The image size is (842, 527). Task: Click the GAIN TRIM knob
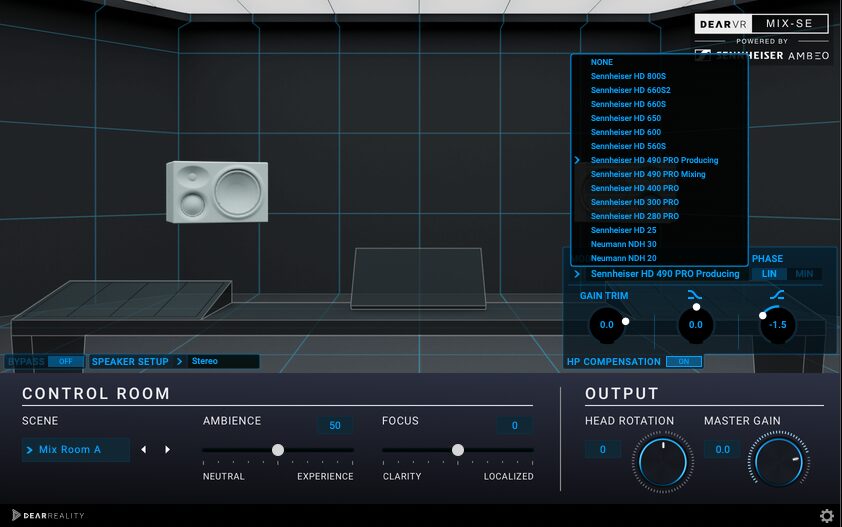607,324
